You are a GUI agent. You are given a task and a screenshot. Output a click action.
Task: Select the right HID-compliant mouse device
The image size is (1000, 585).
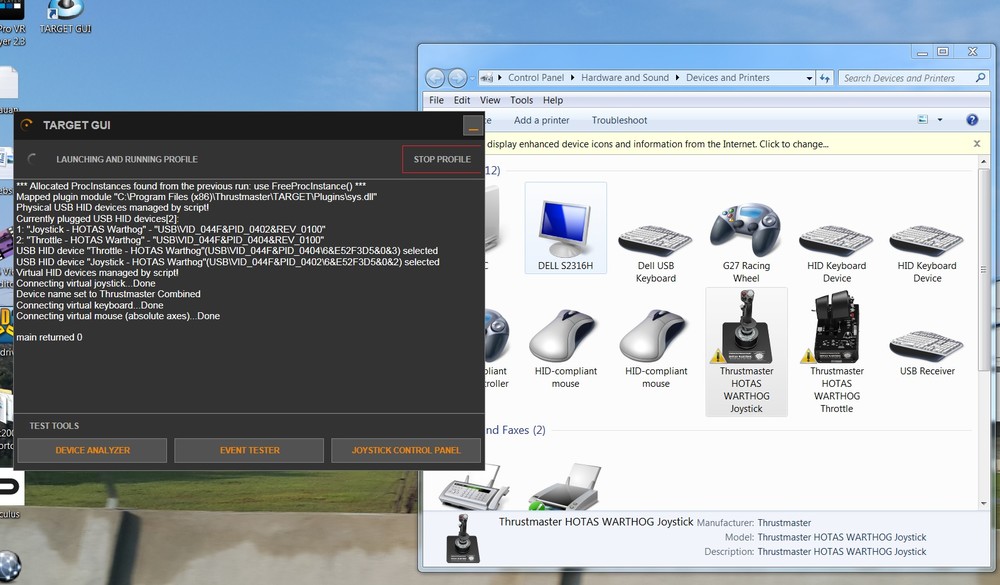(x=656, y=348)
